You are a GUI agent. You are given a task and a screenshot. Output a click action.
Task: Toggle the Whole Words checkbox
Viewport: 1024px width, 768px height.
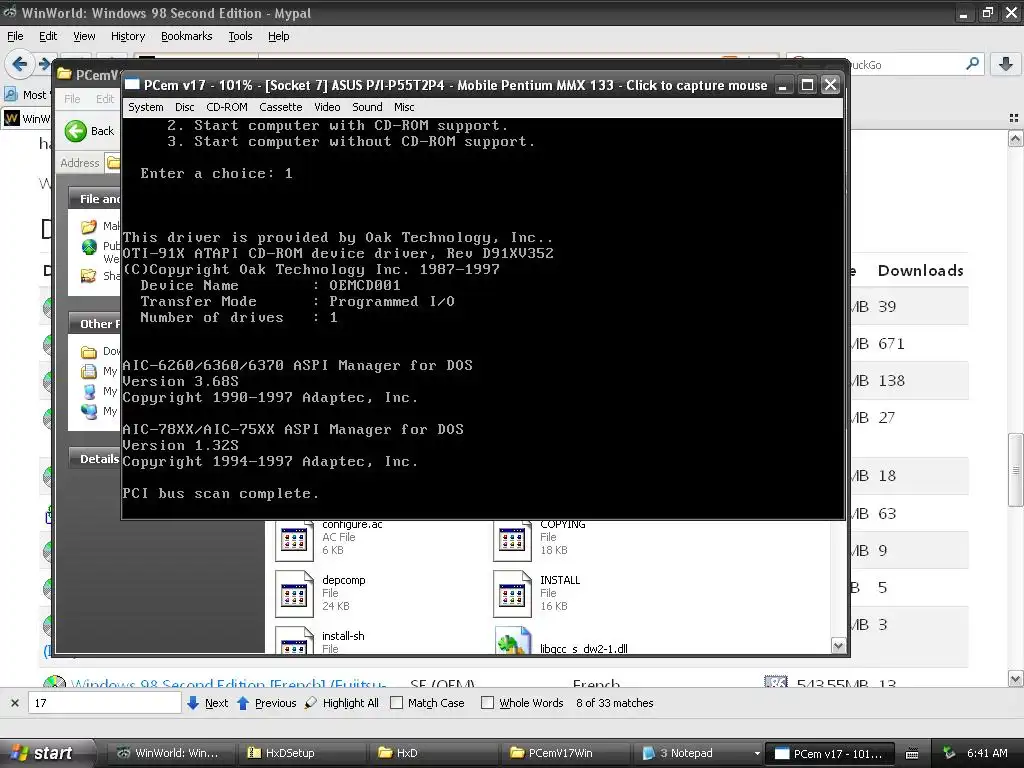point(487,703)
